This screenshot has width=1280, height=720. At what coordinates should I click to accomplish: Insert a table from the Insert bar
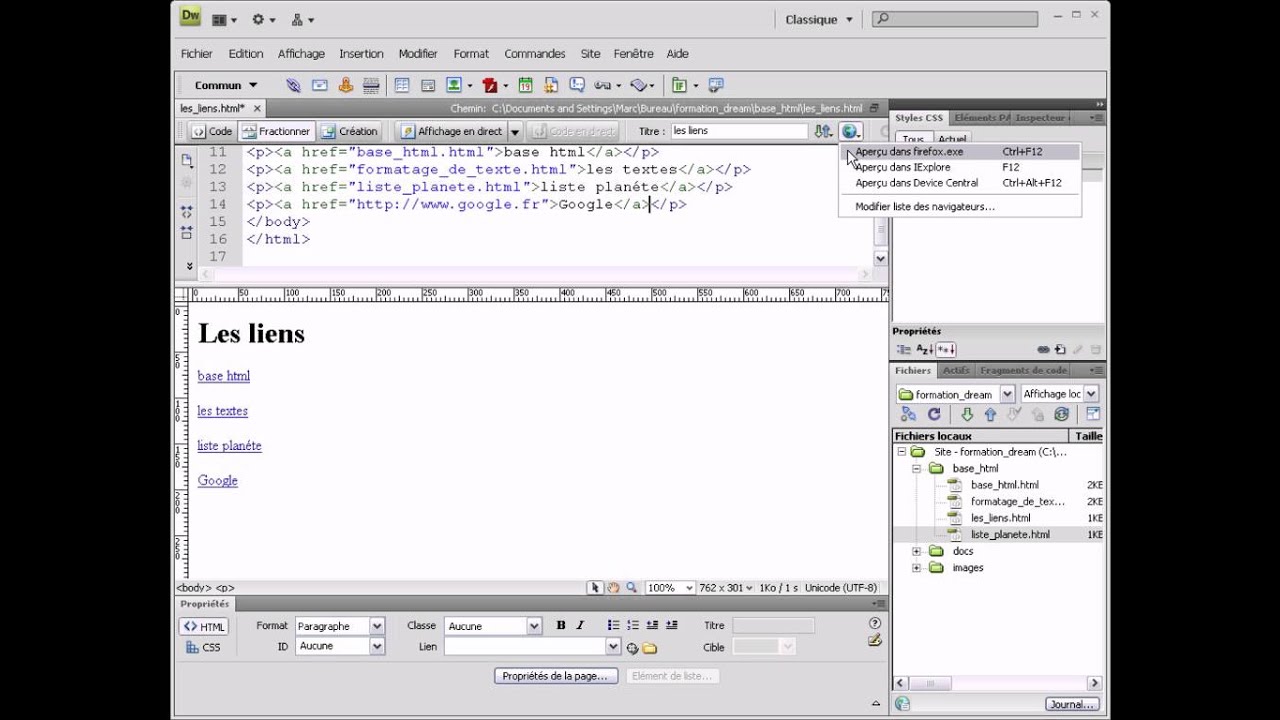coord(402,85)
